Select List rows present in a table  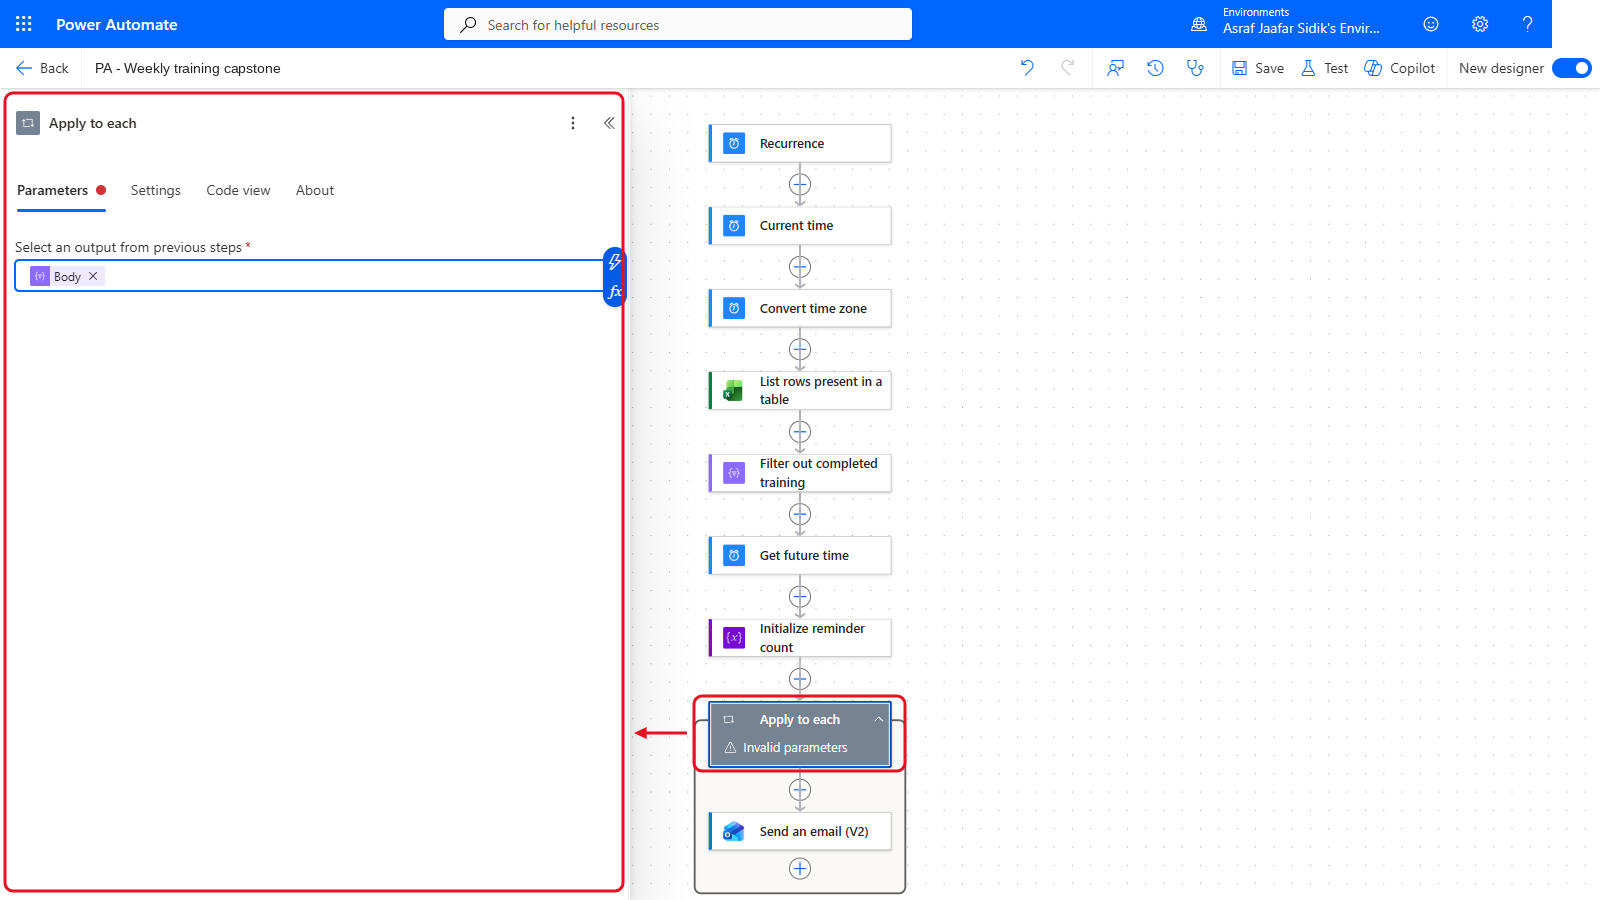800,390
